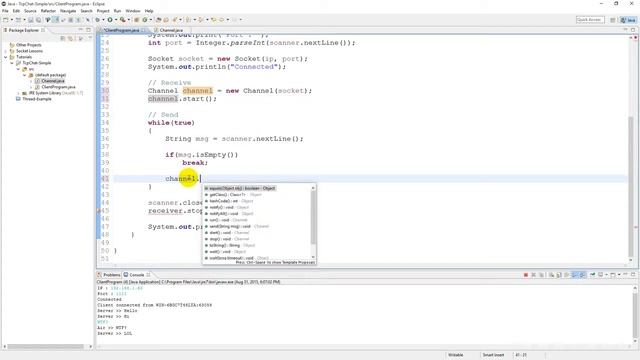Click the Remove Launch icon in the Console
This screenshot has width=640, height=360.
pyautogui.click(x=533, y=275)
